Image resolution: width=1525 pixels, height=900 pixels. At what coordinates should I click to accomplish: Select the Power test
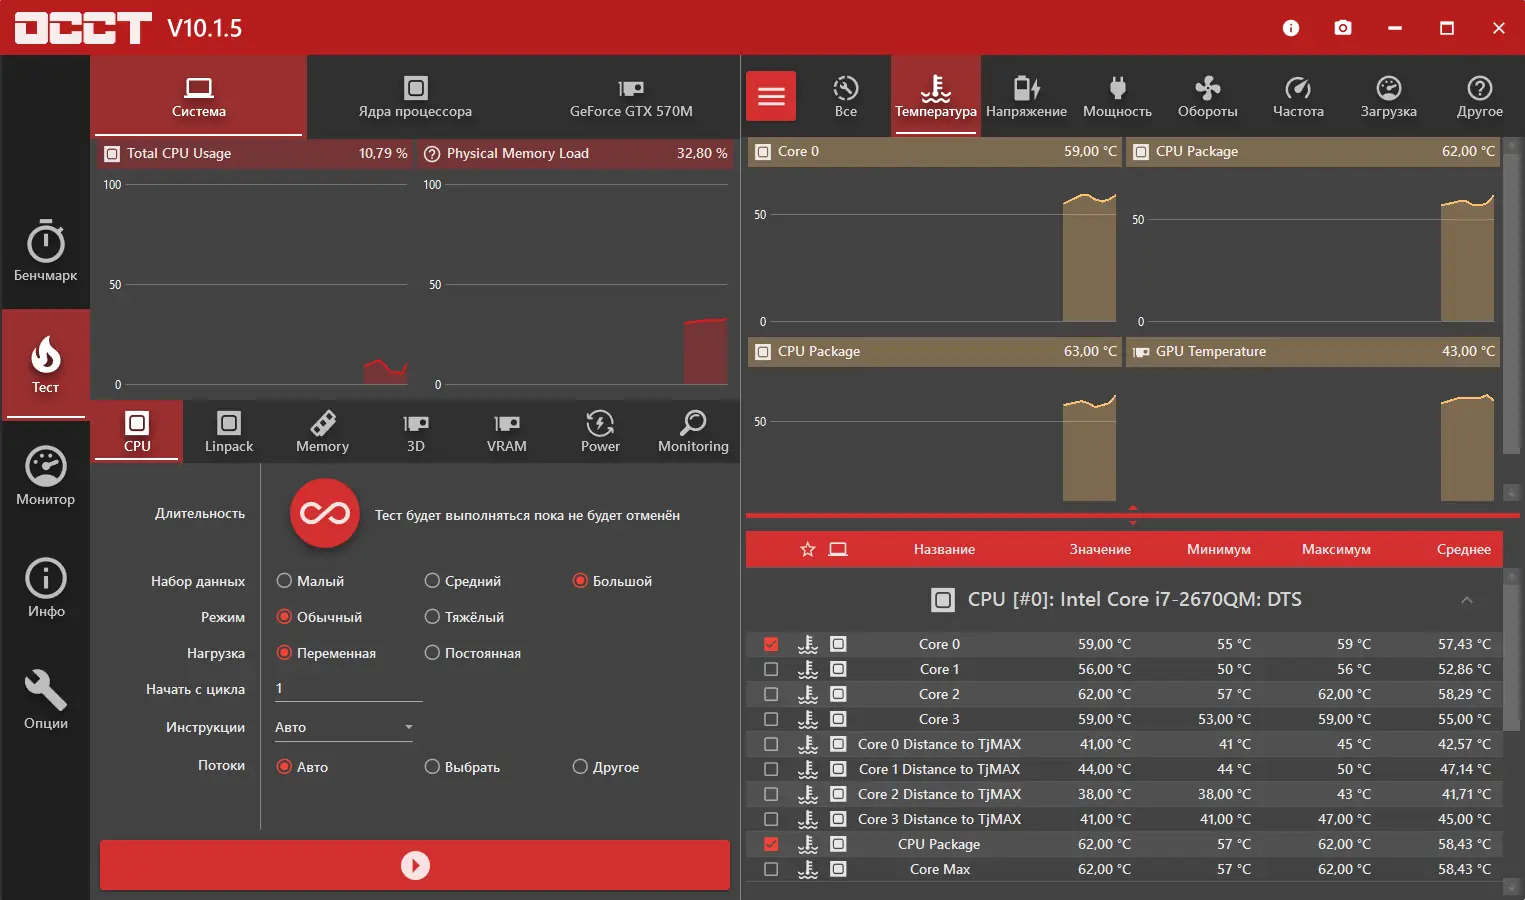click(600, 431)
